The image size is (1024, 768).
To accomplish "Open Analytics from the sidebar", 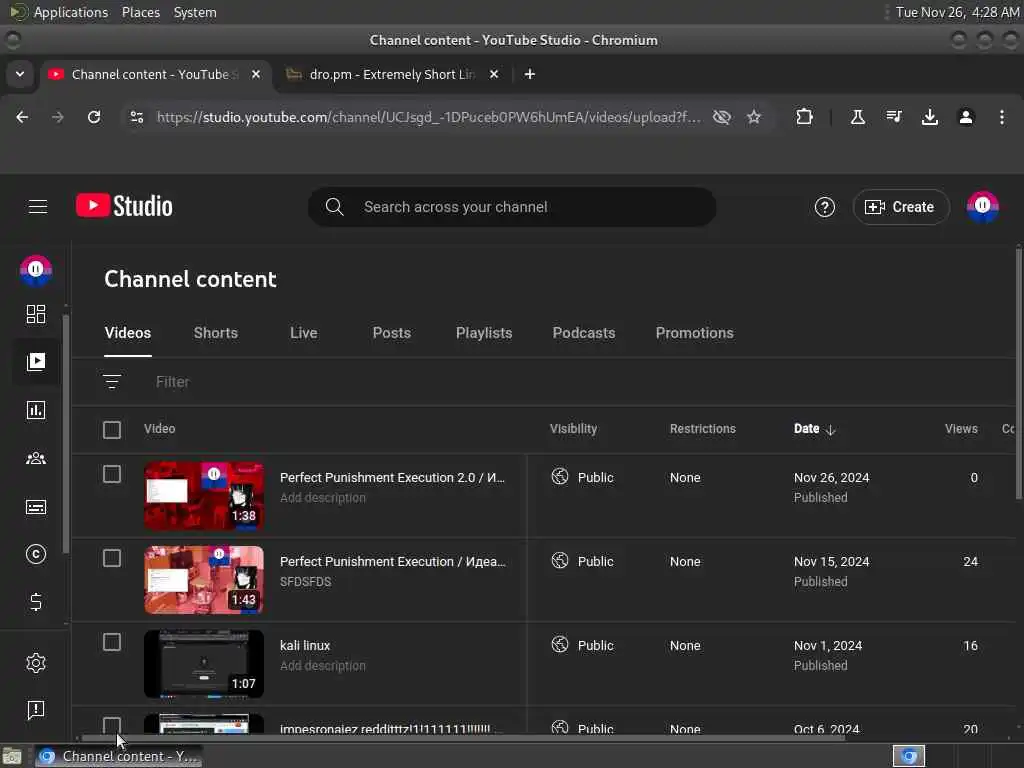I will [36, 410].
